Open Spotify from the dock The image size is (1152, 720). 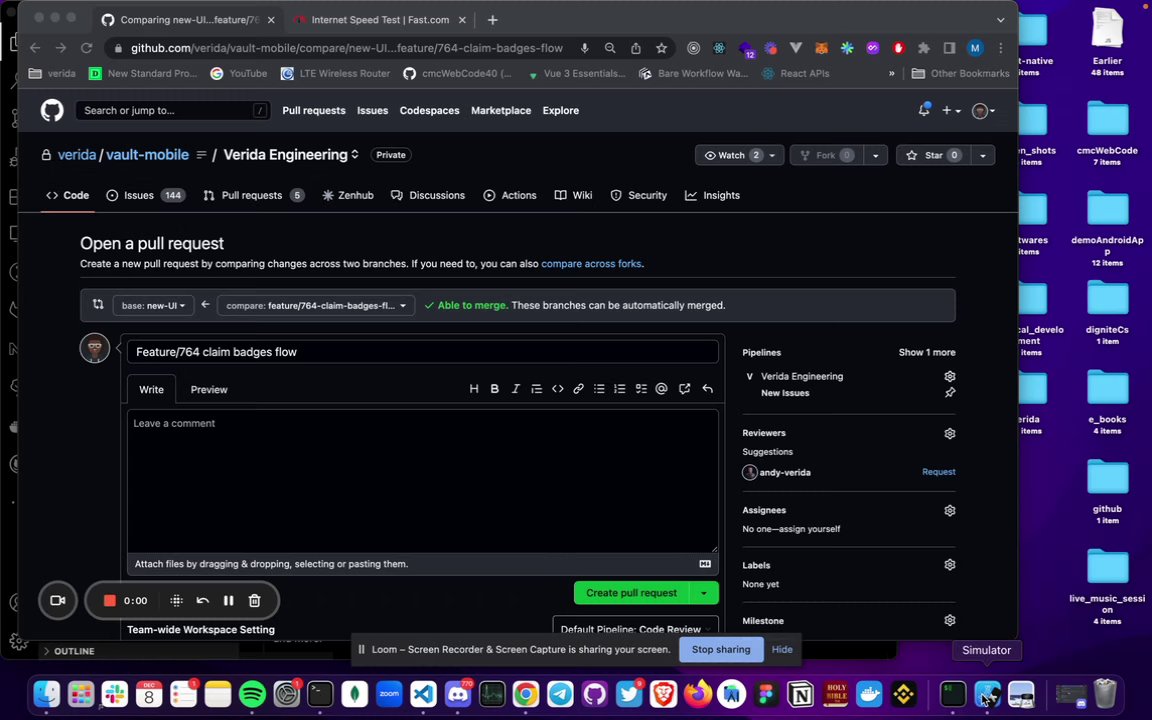252,694
